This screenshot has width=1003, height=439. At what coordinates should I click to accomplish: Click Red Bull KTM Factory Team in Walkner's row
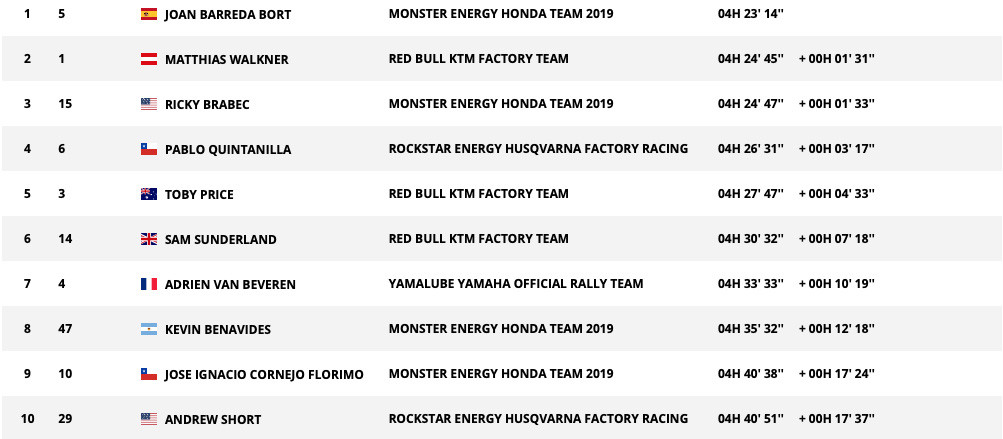[478, 59]
